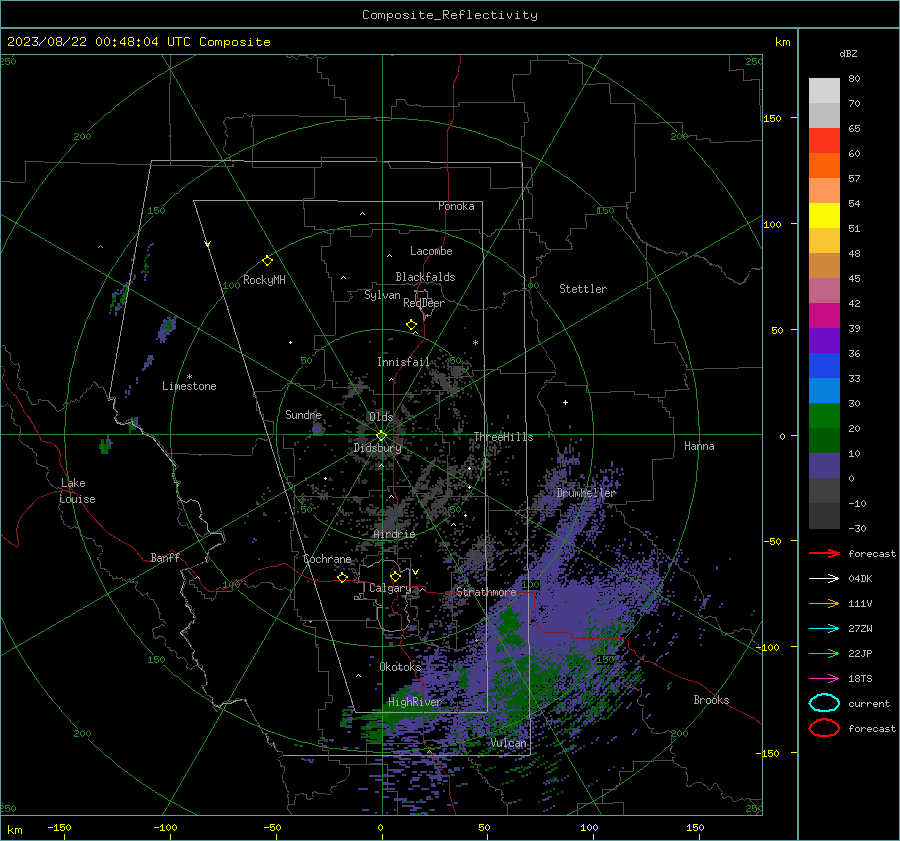
Task: Click the RedDeer city label
Action: click(424, 303)
